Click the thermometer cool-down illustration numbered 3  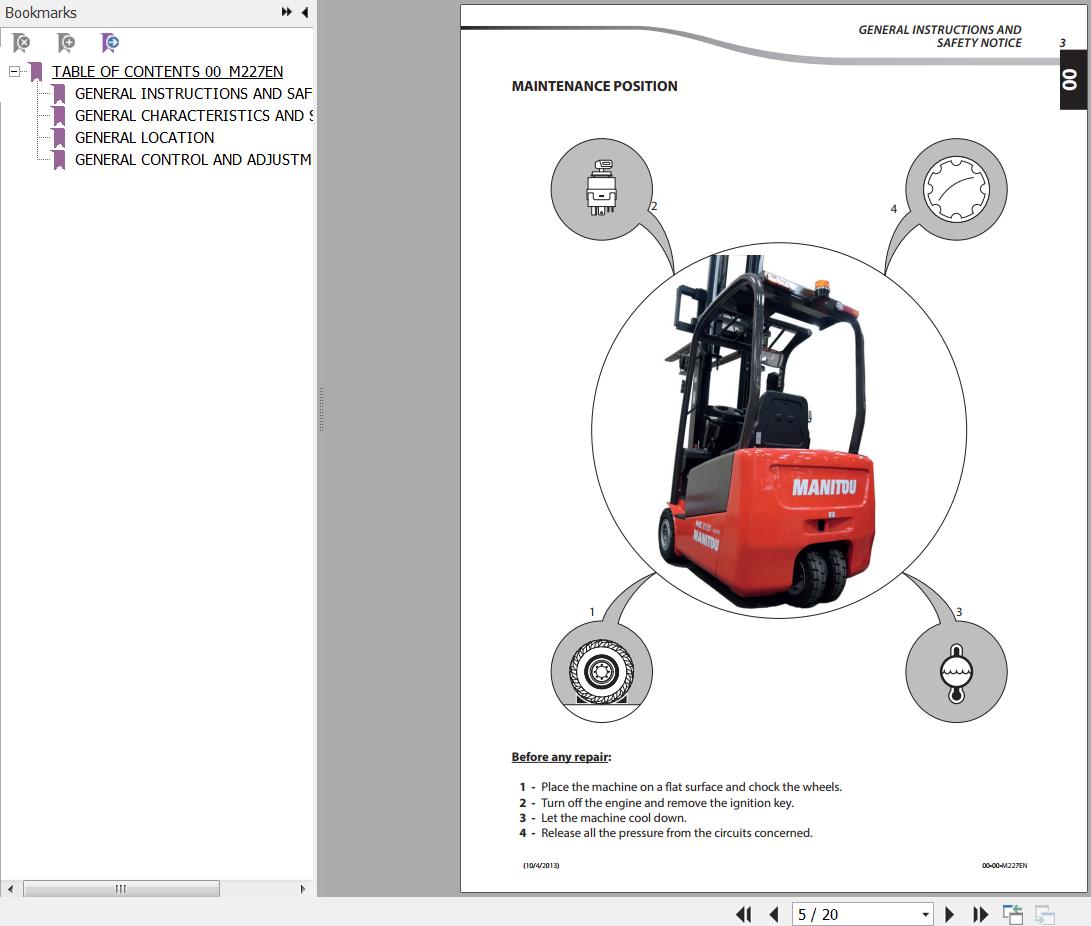click(x=956, y=671)
